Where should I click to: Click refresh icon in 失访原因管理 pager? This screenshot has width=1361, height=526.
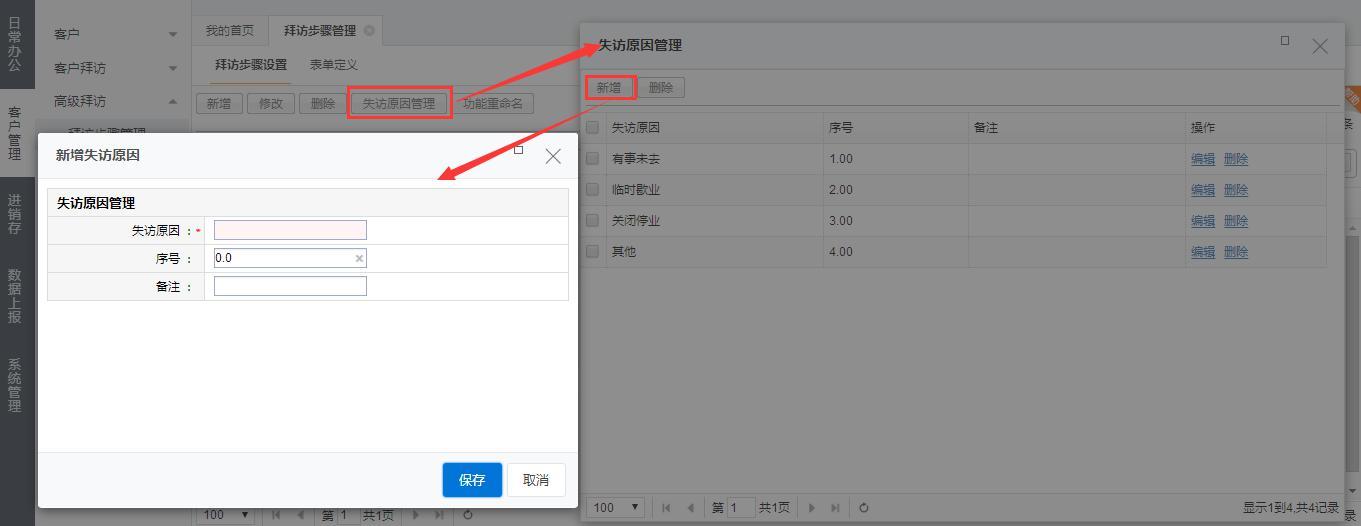coord(864,508)
